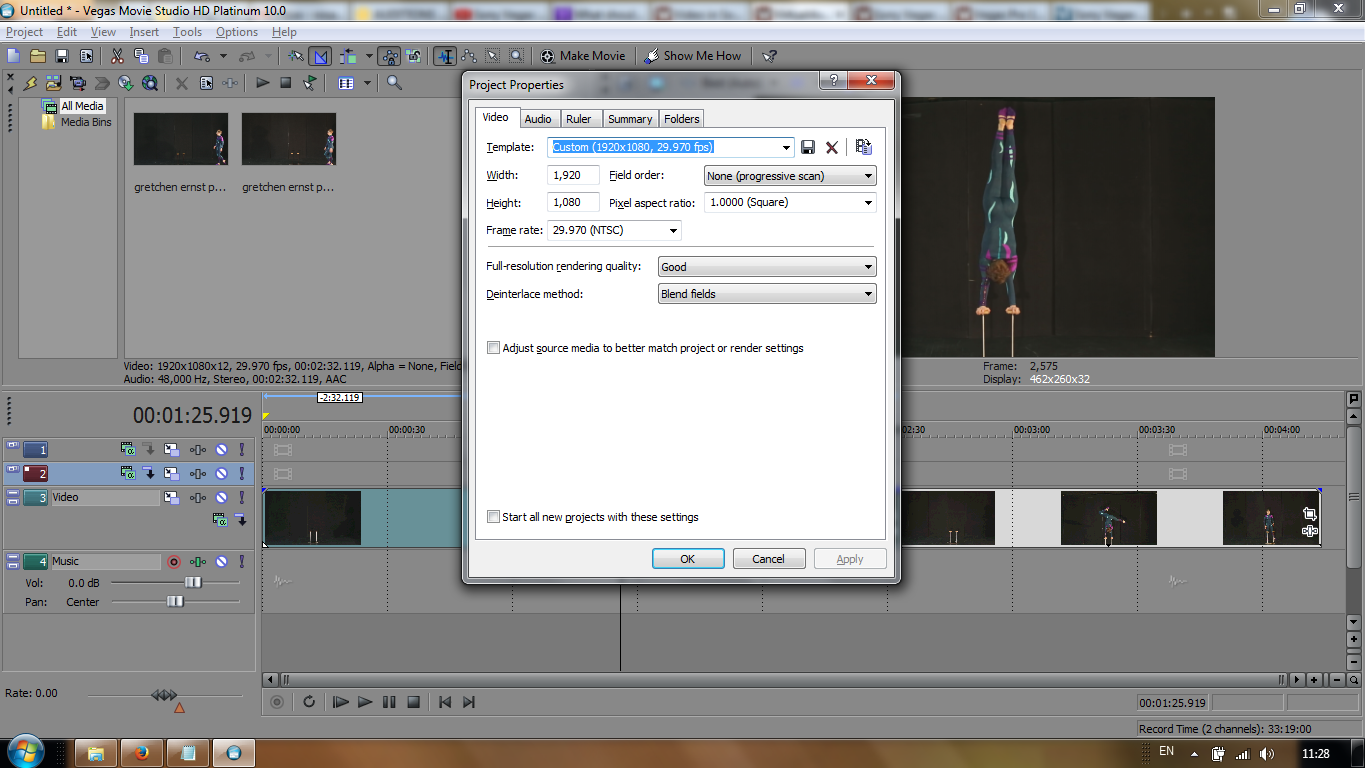Check Start all new projects with these settings
This screenshot has height=770, width=1366.
click(493, 517)
